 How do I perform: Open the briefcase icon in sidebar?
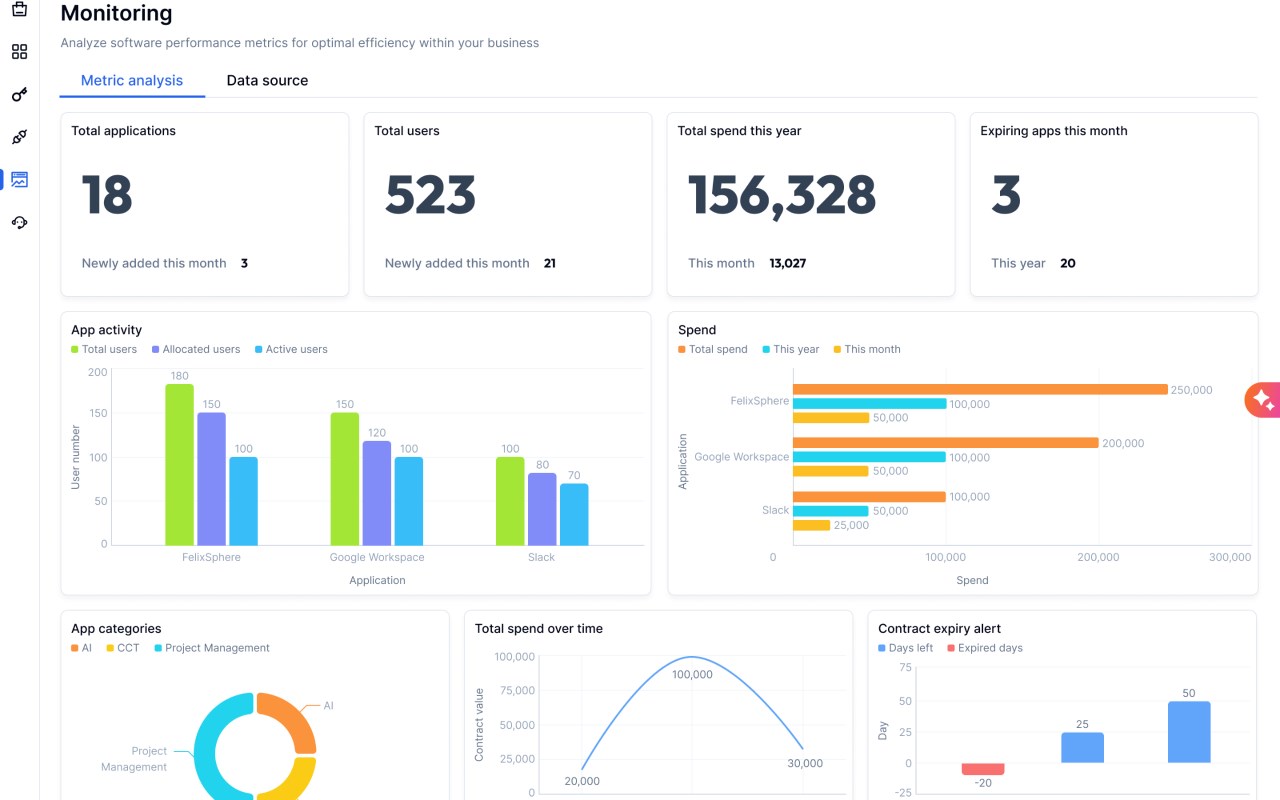19,9
